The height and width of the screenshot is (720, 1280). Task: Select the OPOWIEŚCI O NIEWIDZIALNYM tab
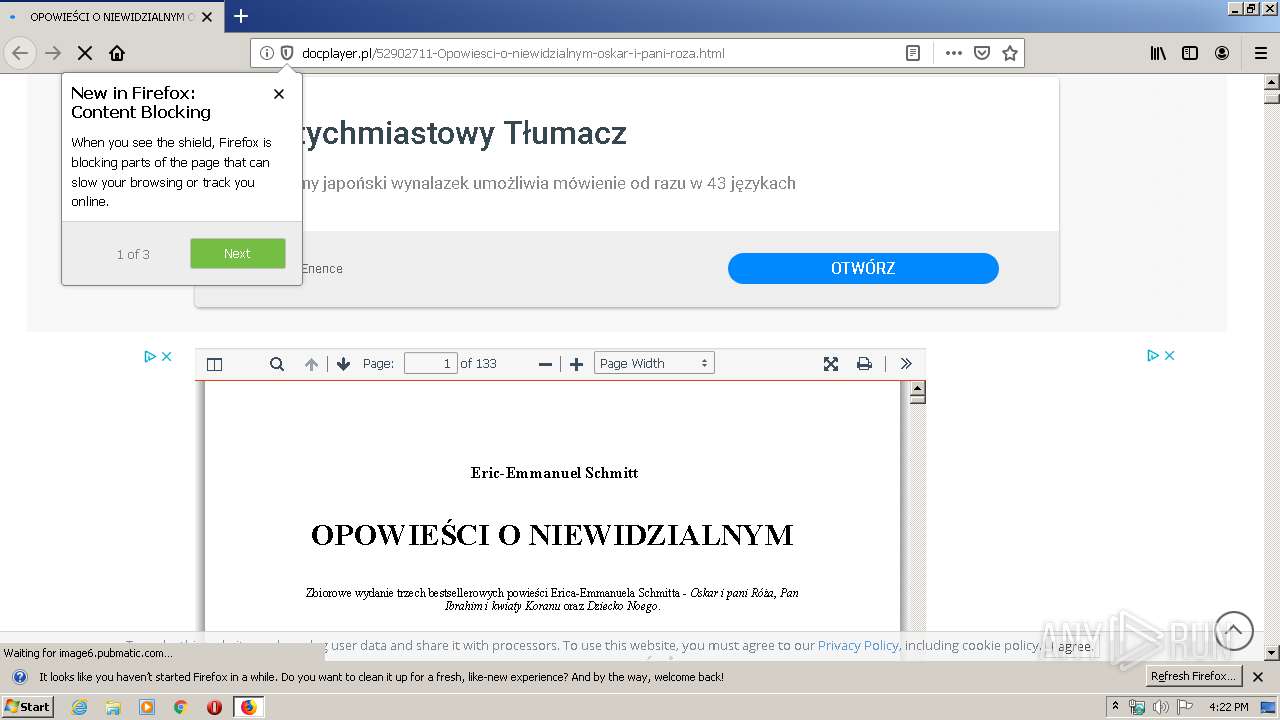pos(110,17)
